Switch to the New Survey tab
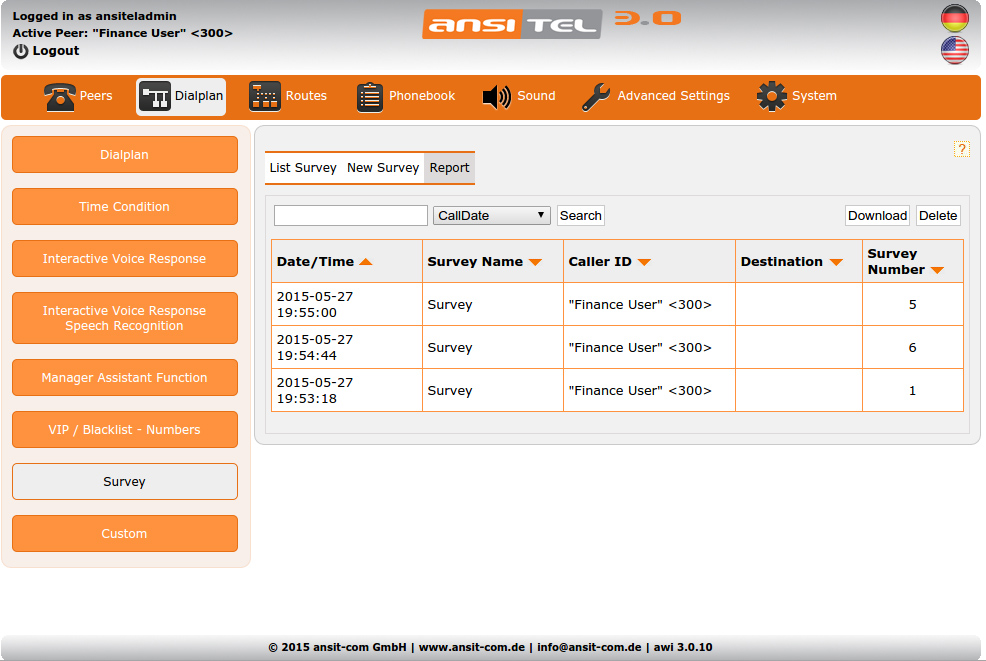Viewport: 986px width, 661px height. [x=383, y=168]
